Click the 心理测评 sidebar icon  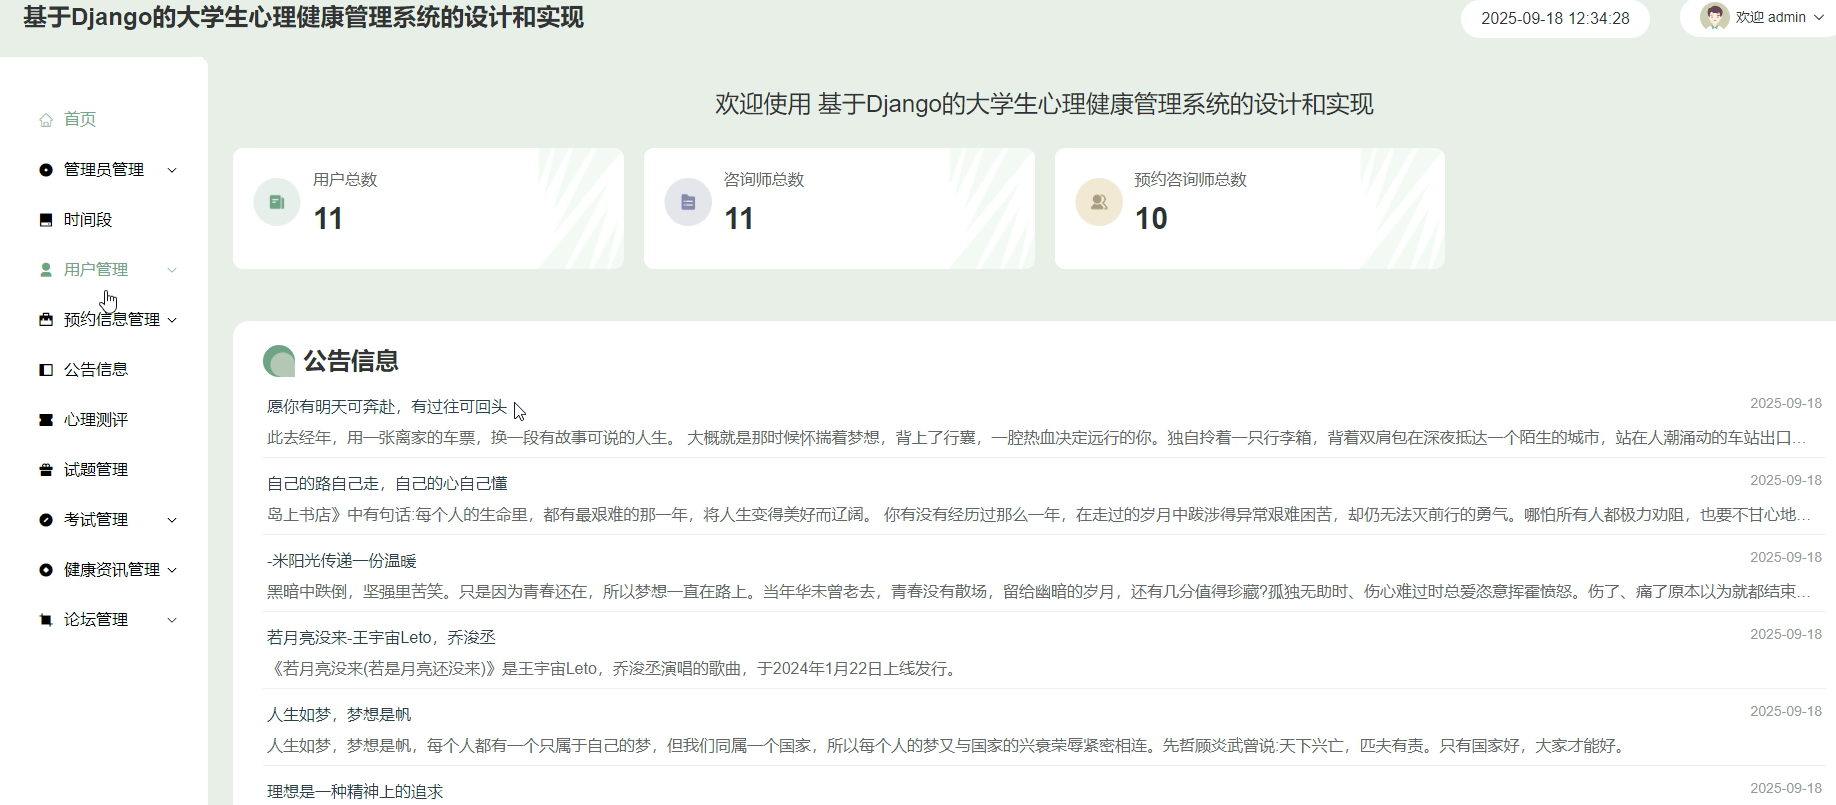pos(46,420)
